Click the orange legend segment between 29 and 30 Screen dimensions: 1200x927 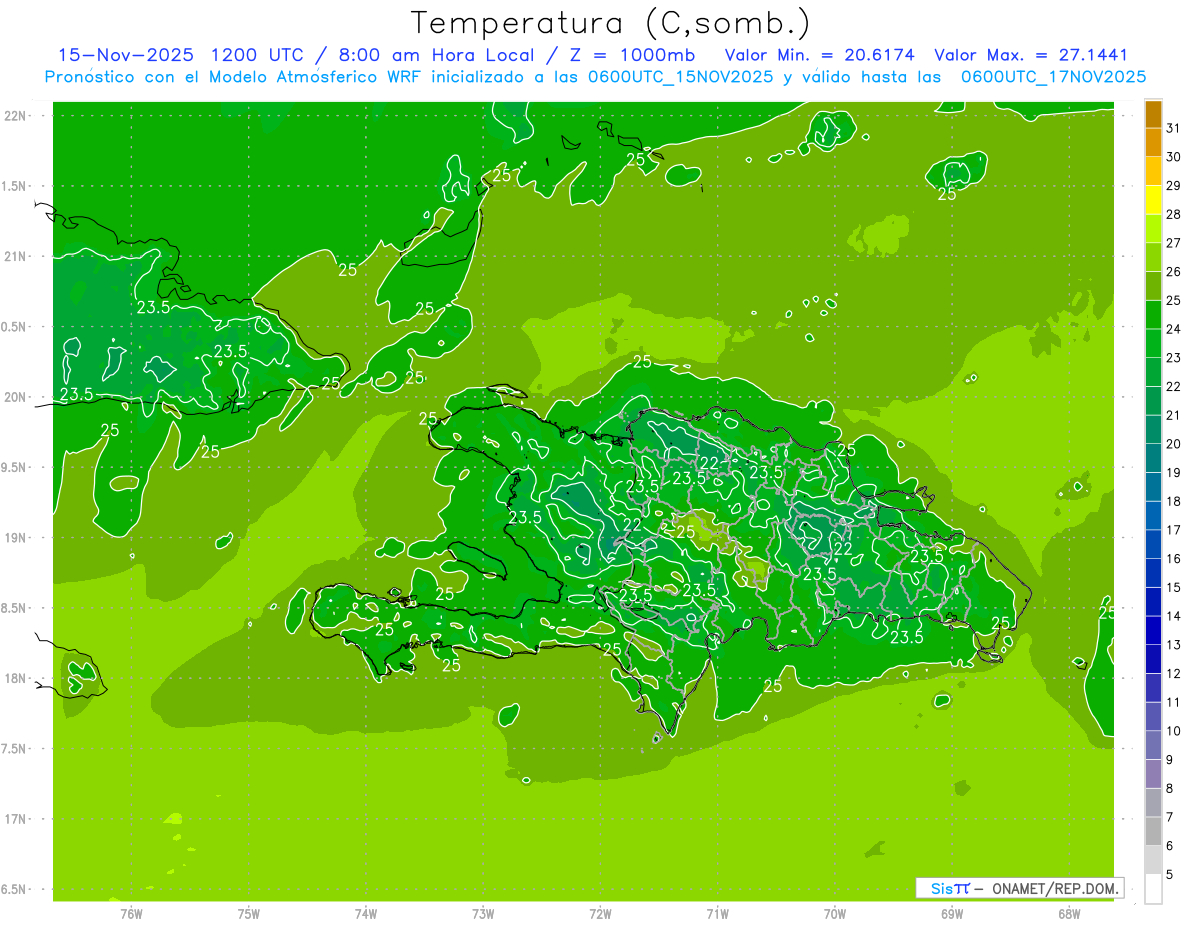[1153, 171]
